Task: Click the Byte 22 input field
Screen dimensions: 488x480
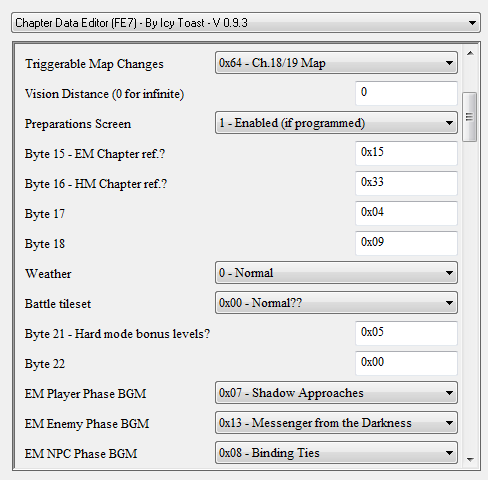Action: (x=406, y=363)
